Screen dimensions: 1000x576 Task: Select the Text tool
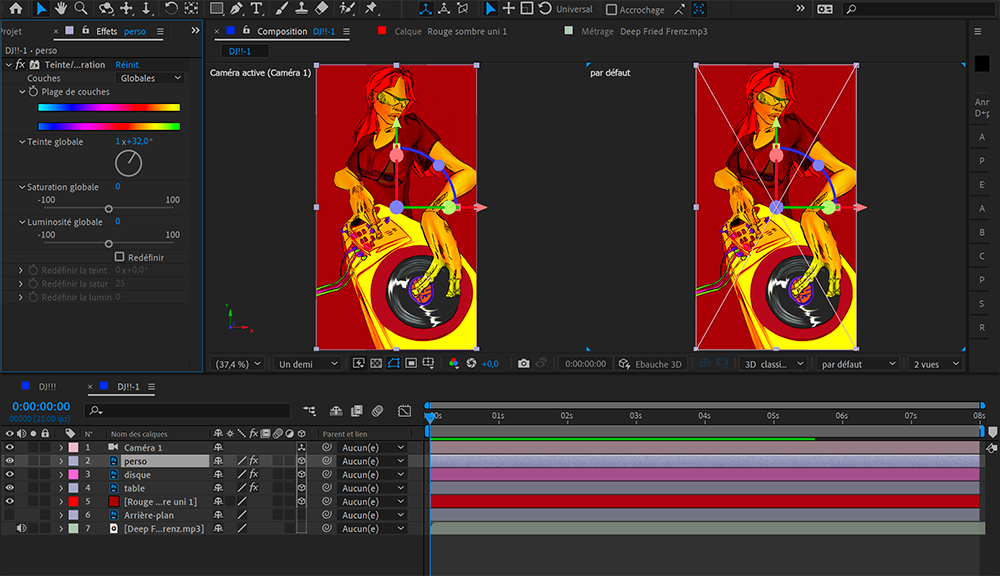(256, 8)
